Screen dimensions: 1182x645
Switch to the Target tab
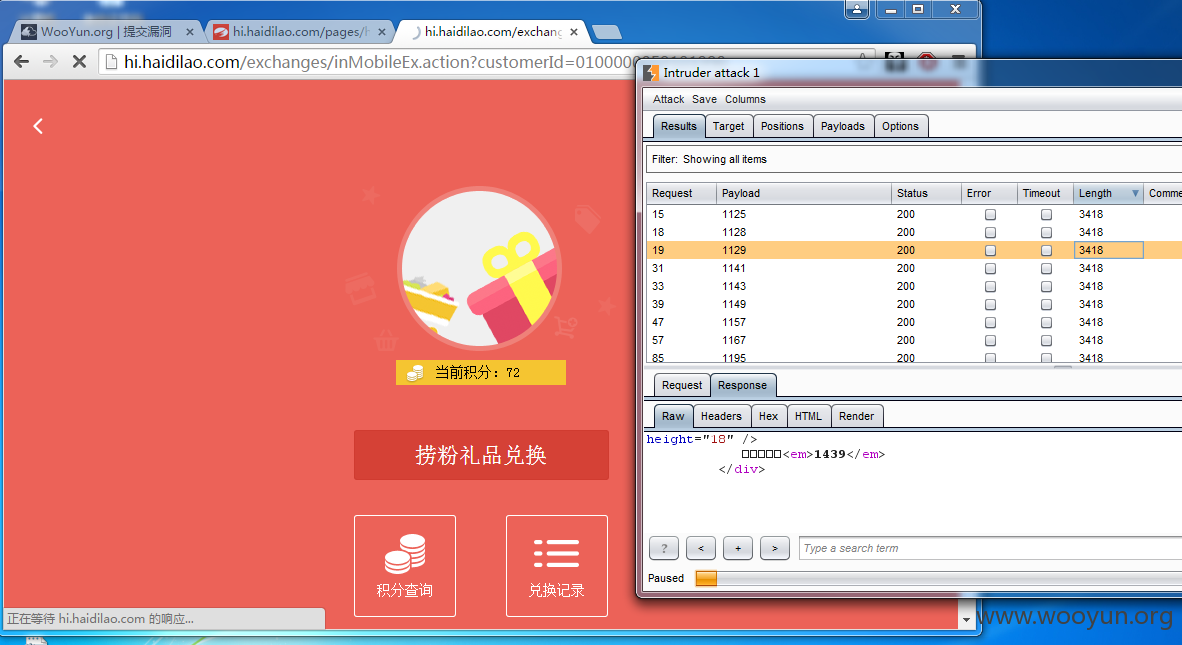(728, 127)
